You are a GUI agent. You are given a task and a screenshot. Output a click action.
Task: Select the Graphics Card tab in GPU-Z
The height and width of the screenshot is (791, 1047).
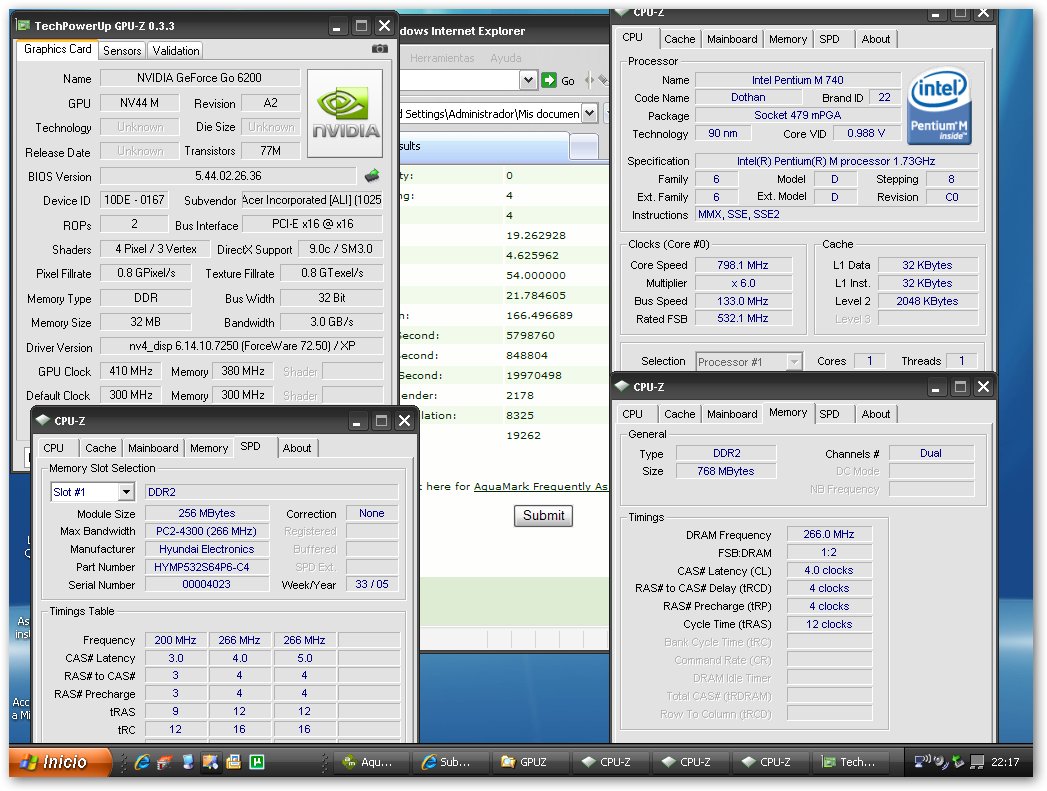coord(57,49)
